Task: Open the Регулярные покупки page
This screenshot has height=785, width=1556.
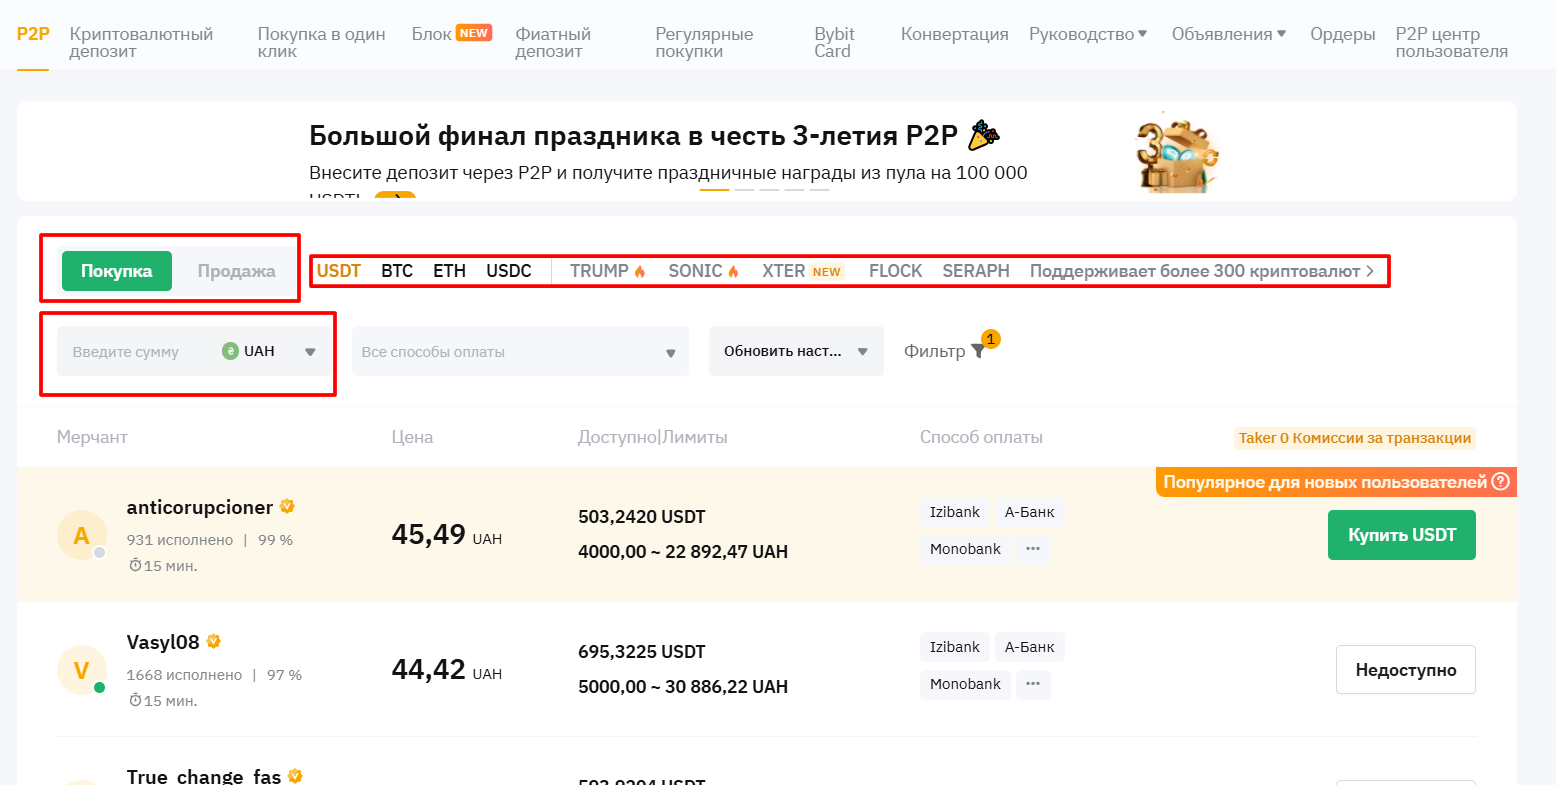Action: [x=704, y=42]
